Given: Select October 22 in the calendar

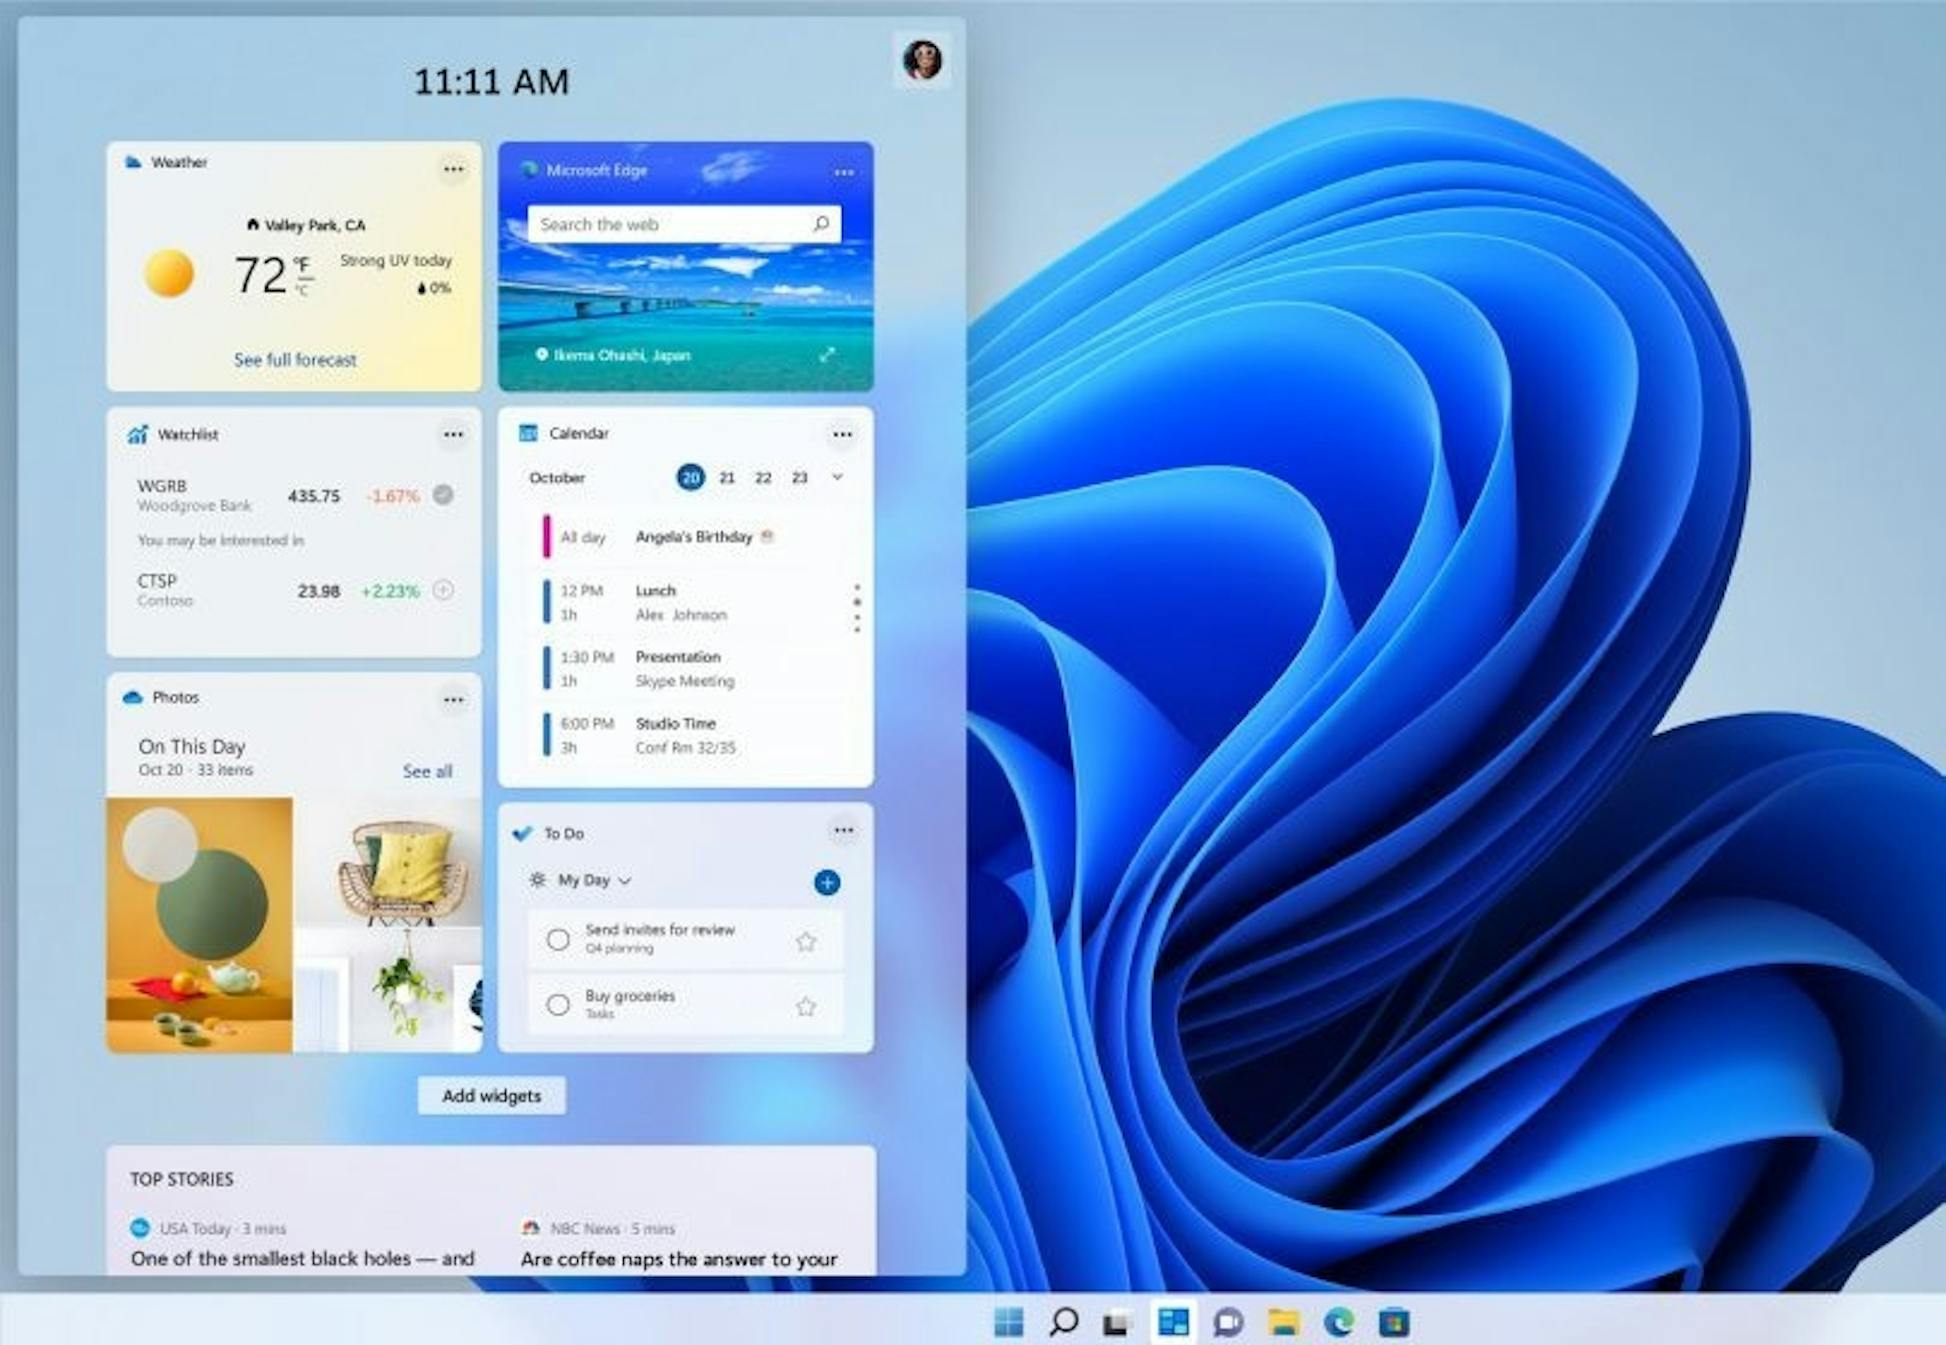Looking at the screenshot, I should coord(763,478).
